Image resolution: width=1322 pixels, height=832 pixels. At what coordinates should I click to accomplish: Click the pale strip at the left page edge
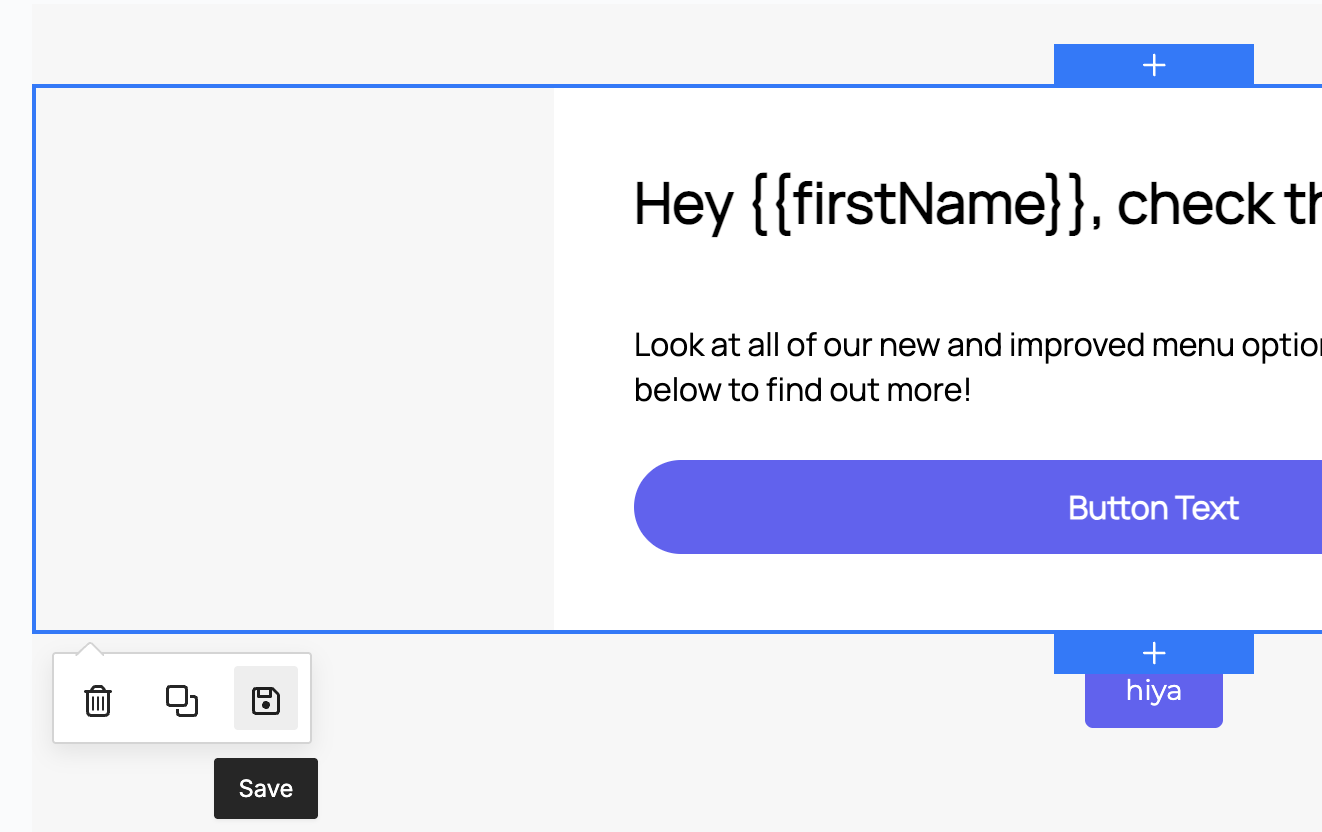pos(15,400)
